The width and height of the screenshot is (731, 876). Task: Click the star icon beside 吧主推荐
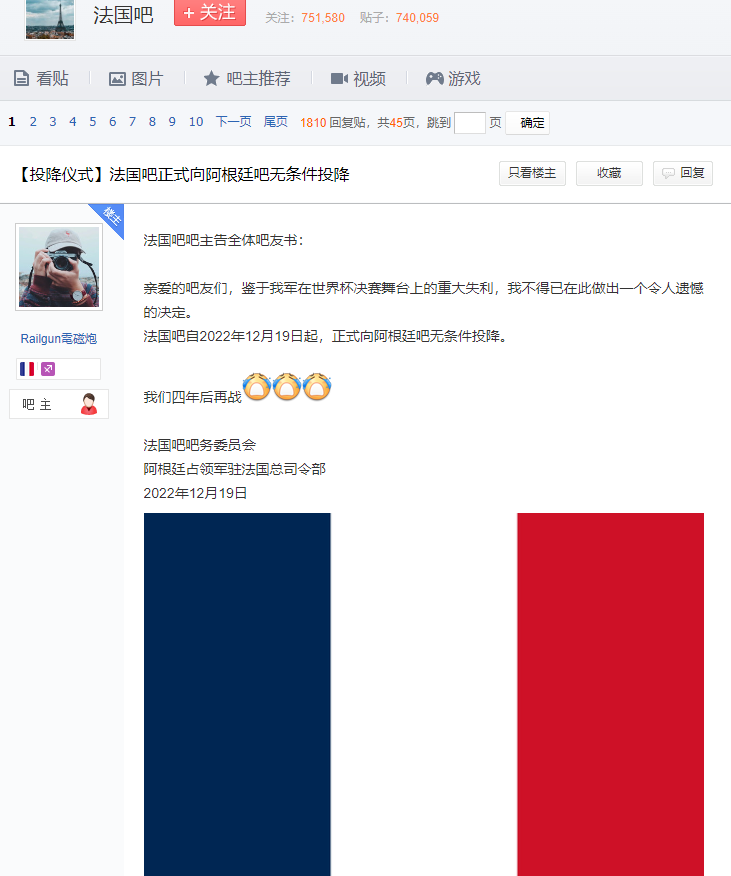211,78
